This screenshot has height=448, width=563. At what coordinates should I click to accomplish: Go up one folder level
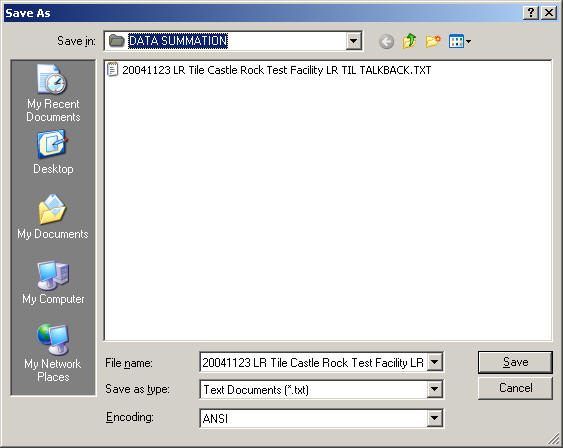pyautogui.click(x=409, y=41)
